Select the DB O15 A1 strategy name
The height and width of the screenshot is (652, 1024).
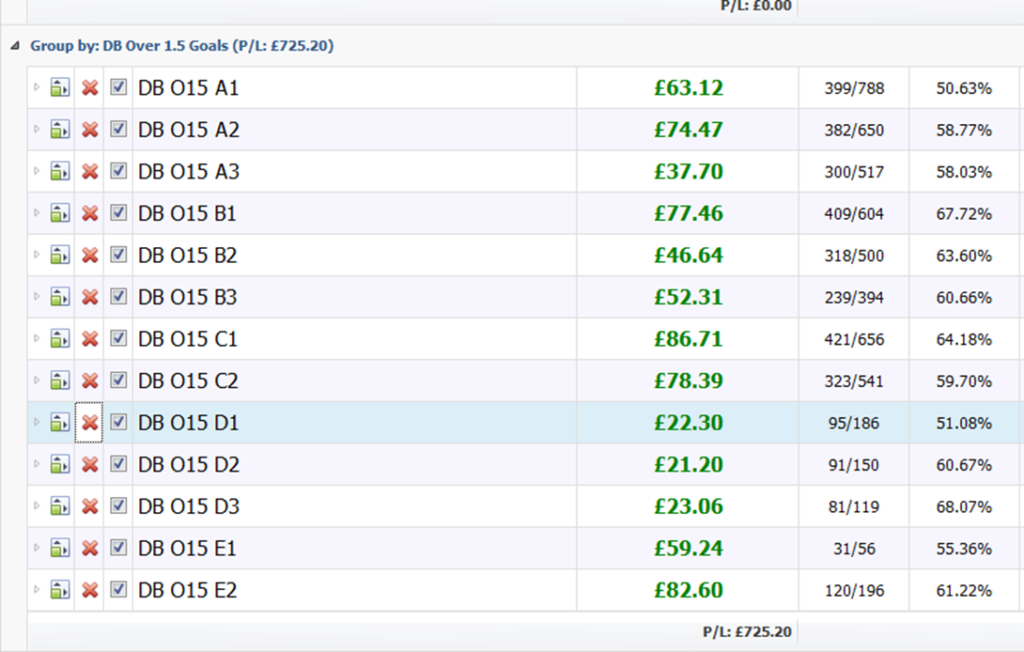[188, 88]
